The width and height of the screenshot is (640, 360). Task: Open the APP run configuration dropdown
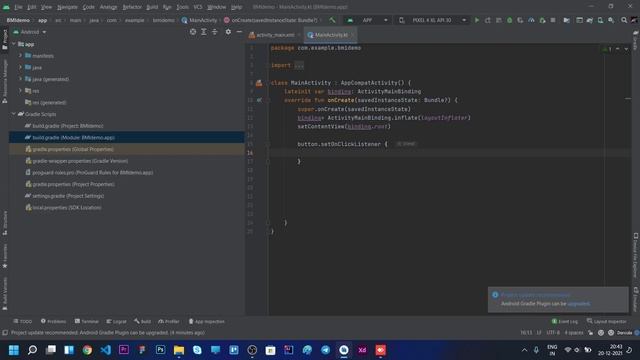[367, 20]
